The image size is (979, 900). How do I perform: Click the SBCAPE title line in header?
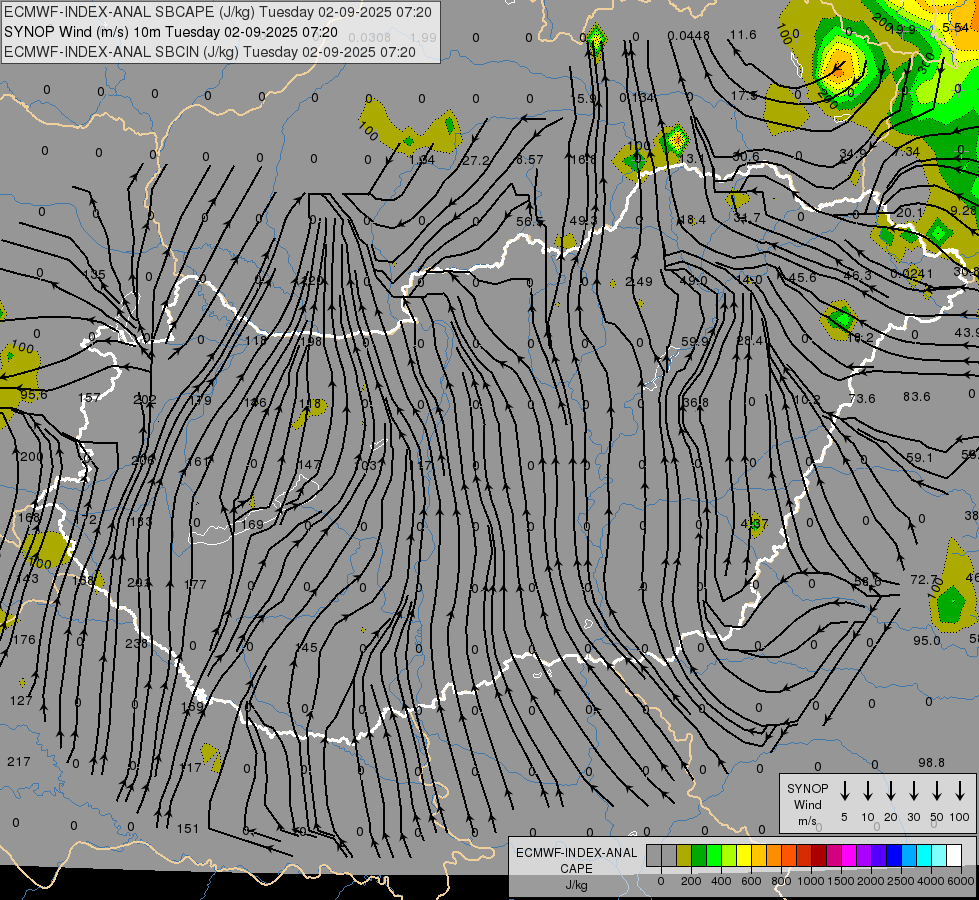point(218,12)
